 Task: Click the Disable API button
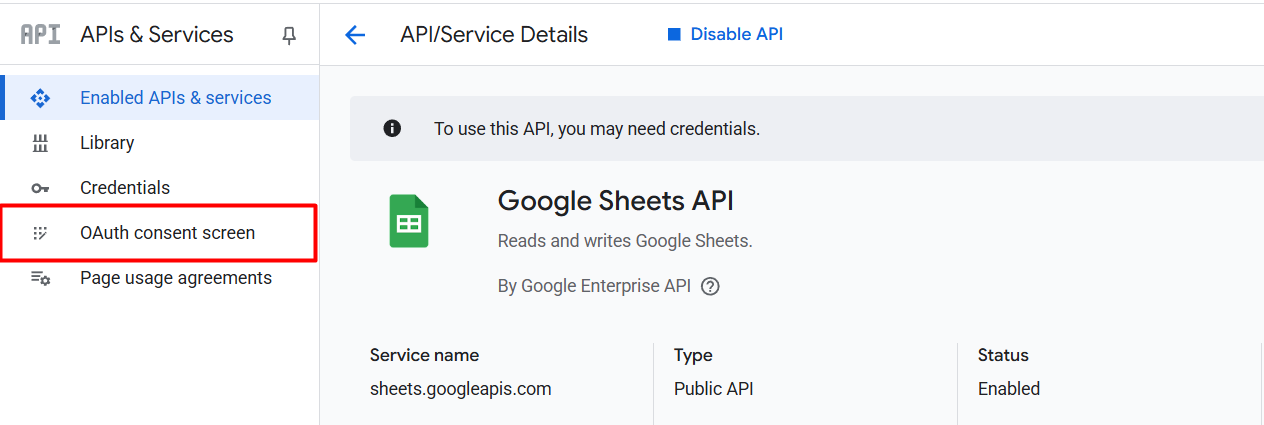click(725, 34)
